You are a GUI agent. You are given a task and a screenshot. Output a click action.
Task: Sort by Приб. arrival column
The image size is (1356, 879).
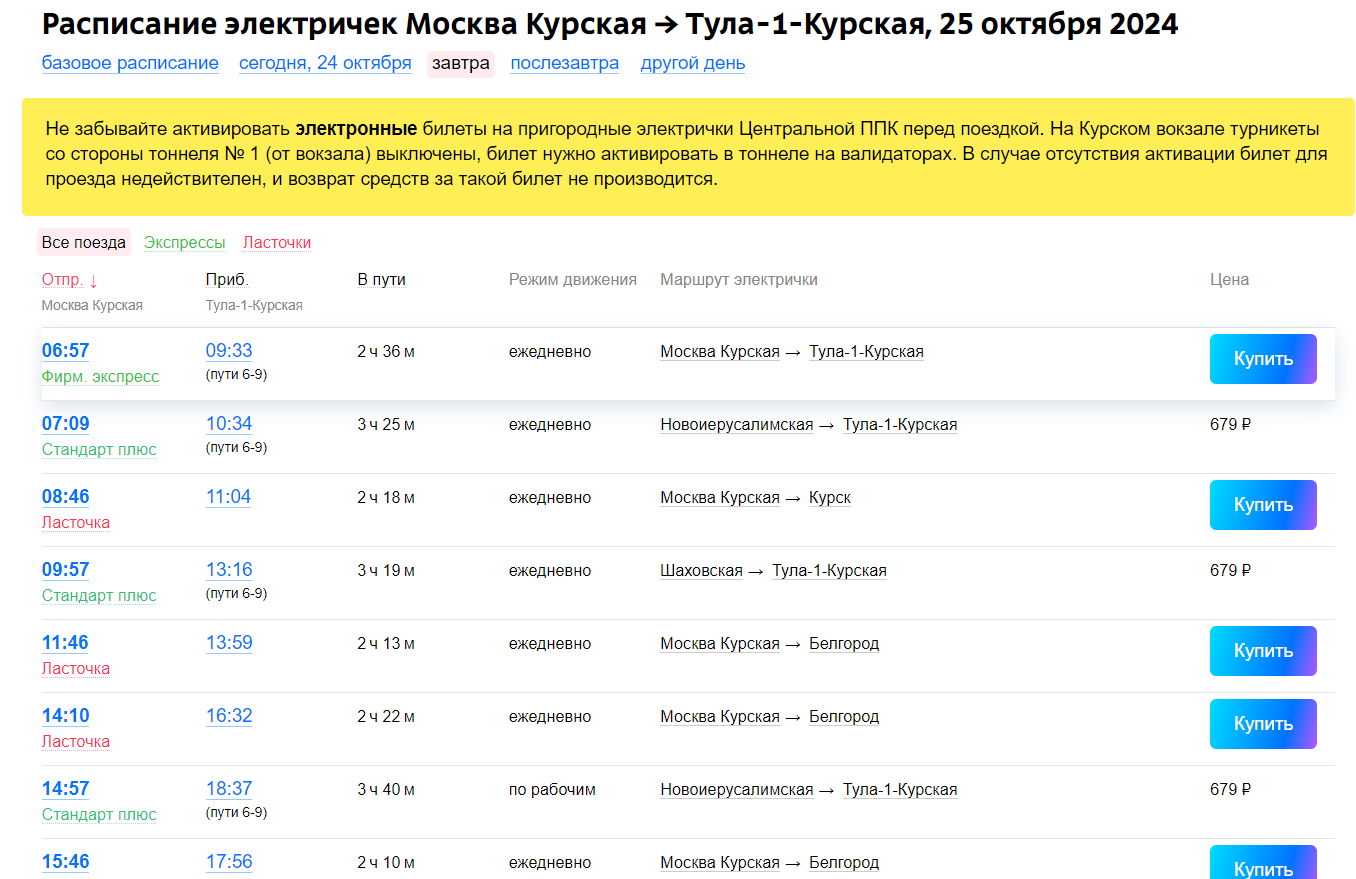coord(227,280)
